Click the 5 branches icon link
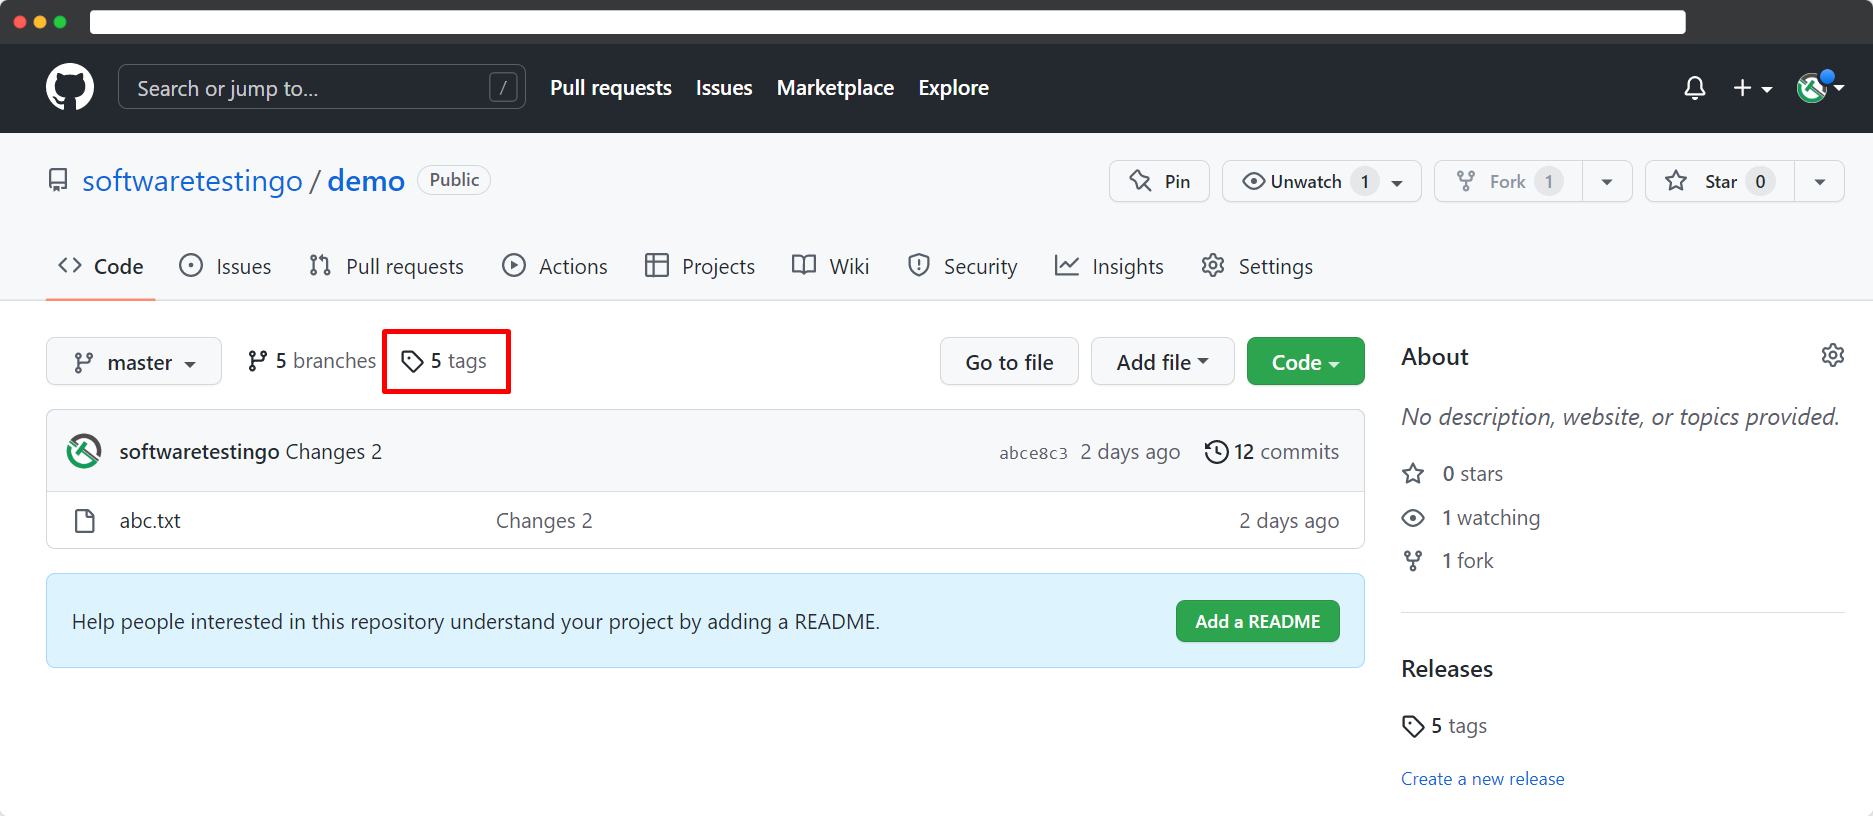 tap(311, 361)
